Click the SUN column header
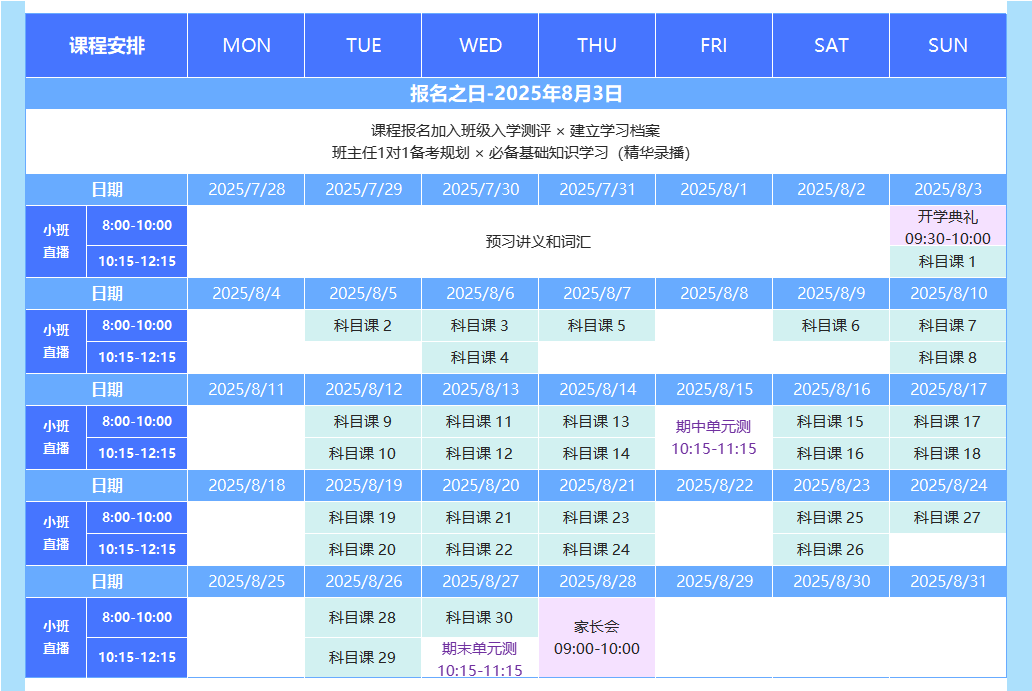1032x691 pixels. tap(947, 45)
